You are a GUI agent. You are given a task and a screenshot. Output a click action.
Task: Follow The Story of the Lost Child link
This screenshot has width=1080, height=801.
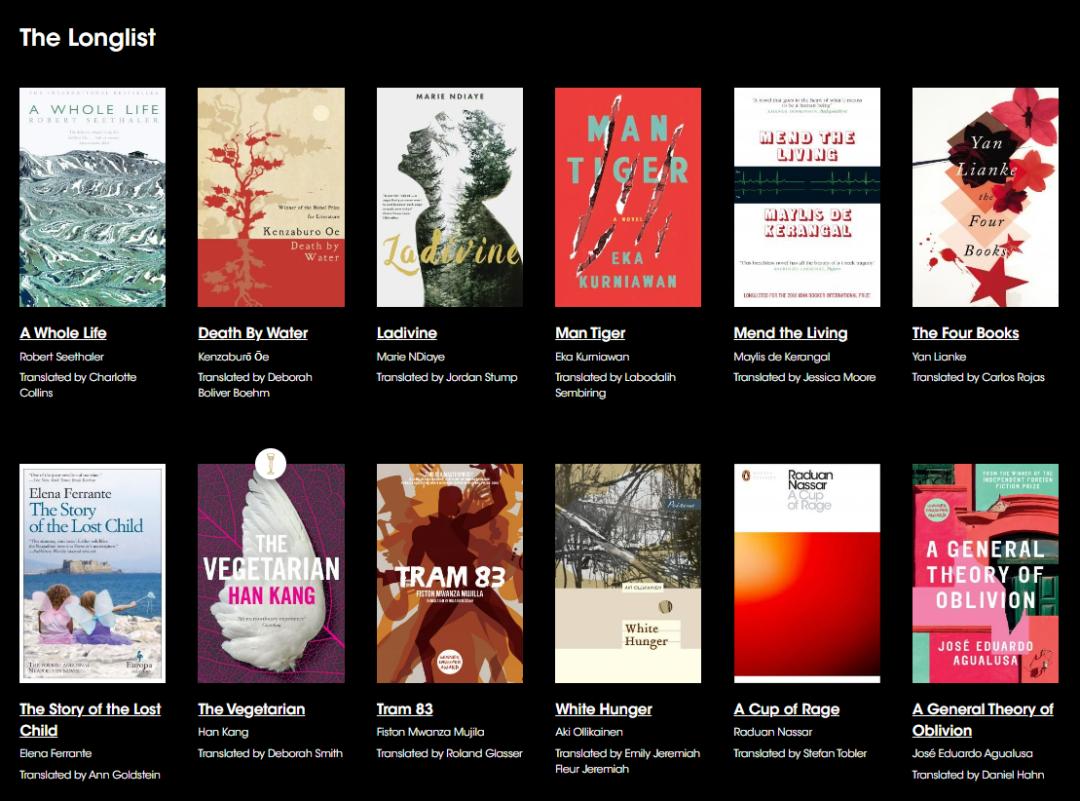90,720
